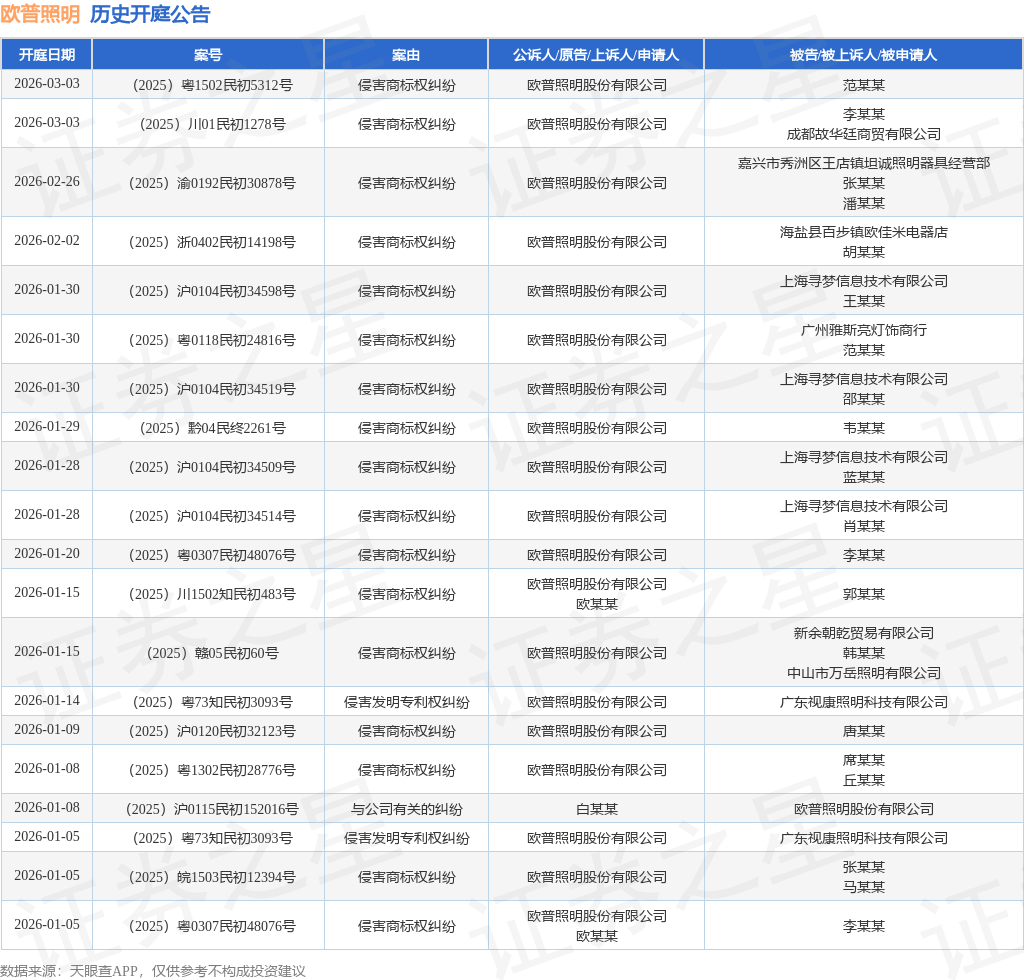Select case number (2025)赣05民初60号
Viewport: 1024px width, 980px height.
(212, 653)
